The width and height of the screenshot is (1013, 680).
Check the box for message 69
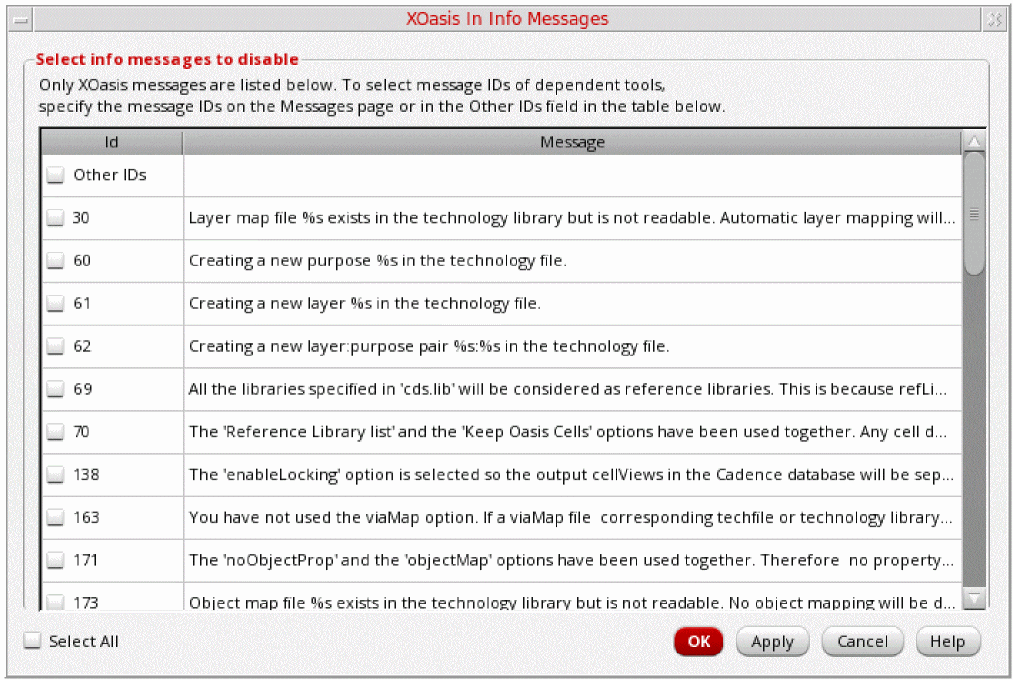click(56, 389)
